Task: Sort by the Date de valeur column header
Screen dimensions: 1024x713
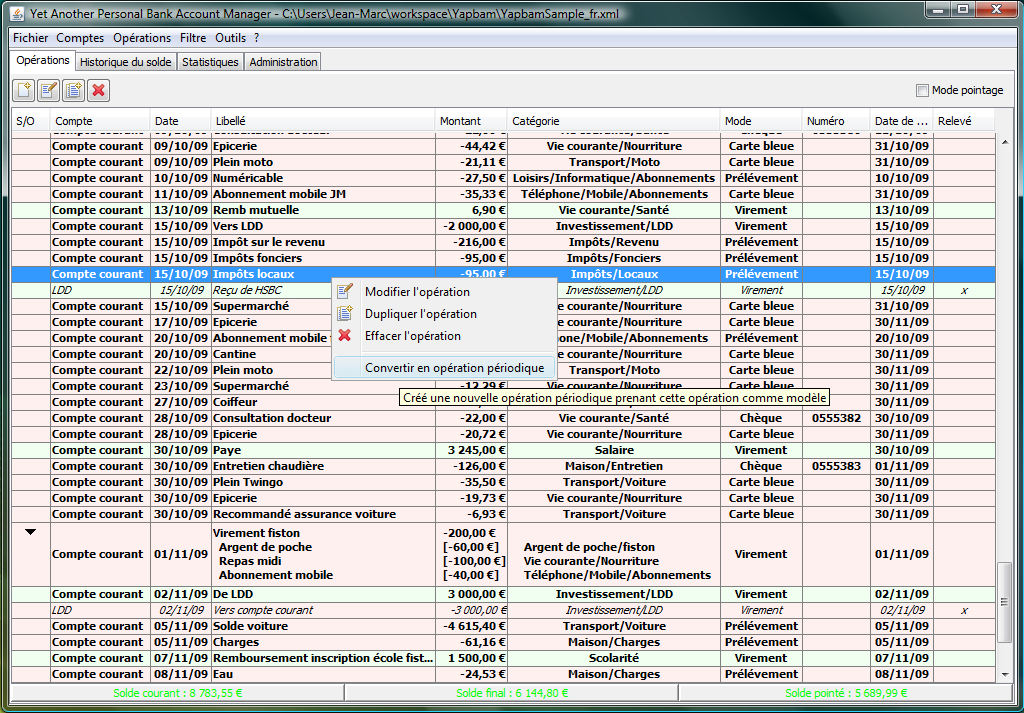Action: tap(901, 121)
